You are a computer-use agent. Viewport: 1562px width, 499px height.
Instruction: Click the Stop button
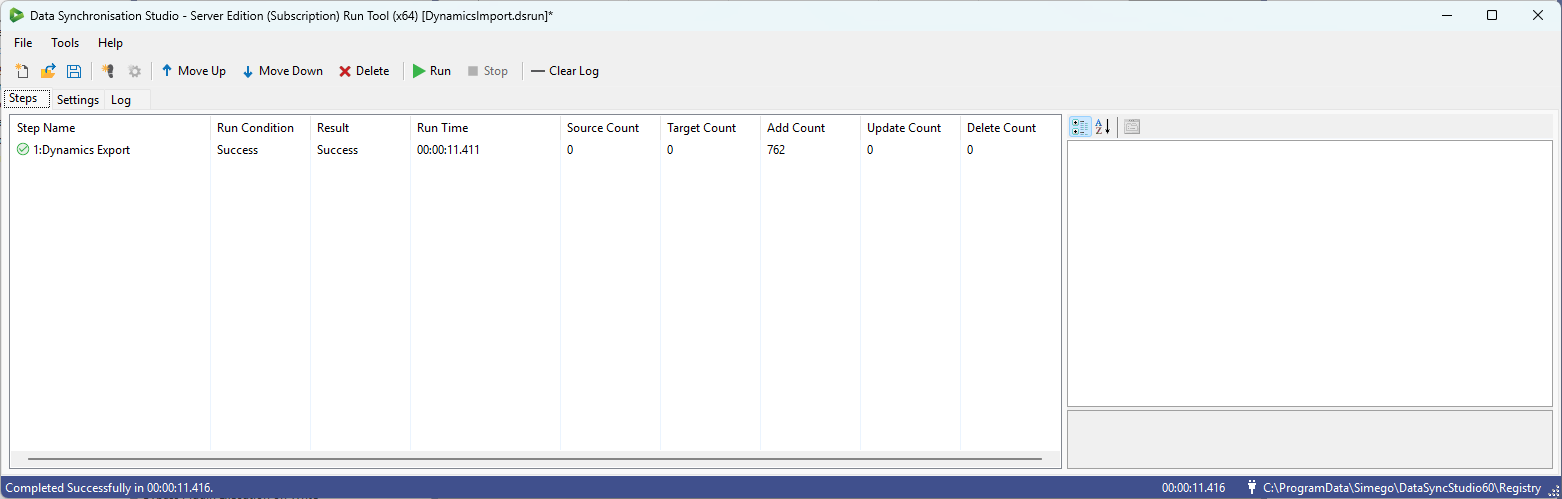(488, 71)
